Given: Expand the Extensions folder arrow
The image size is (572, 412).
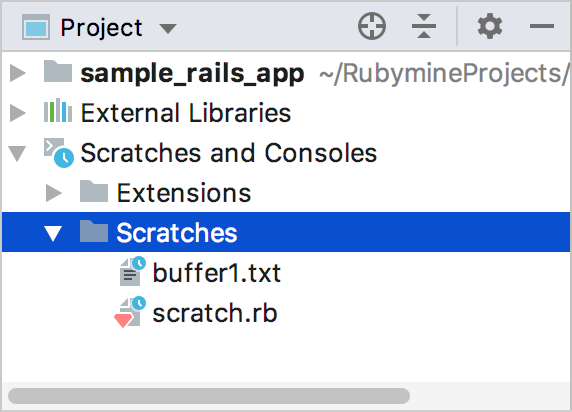Looking at the screenshot, I should (x=54, y=193).
